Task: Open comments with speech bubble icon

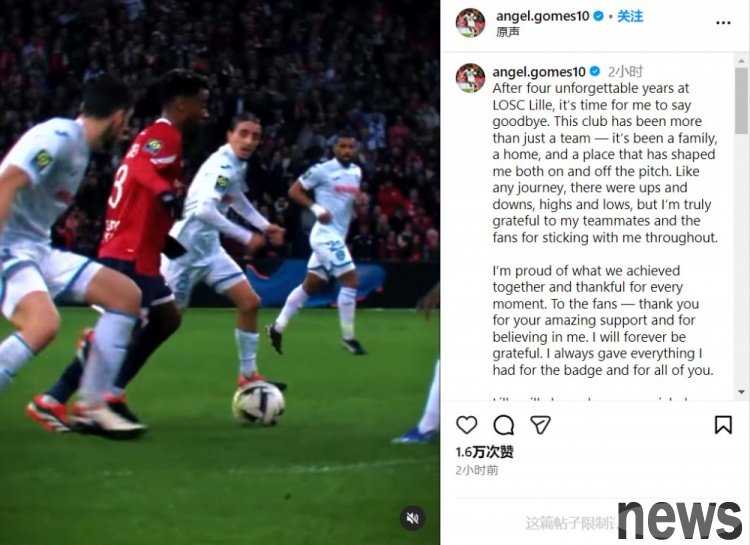Action: 504,424
